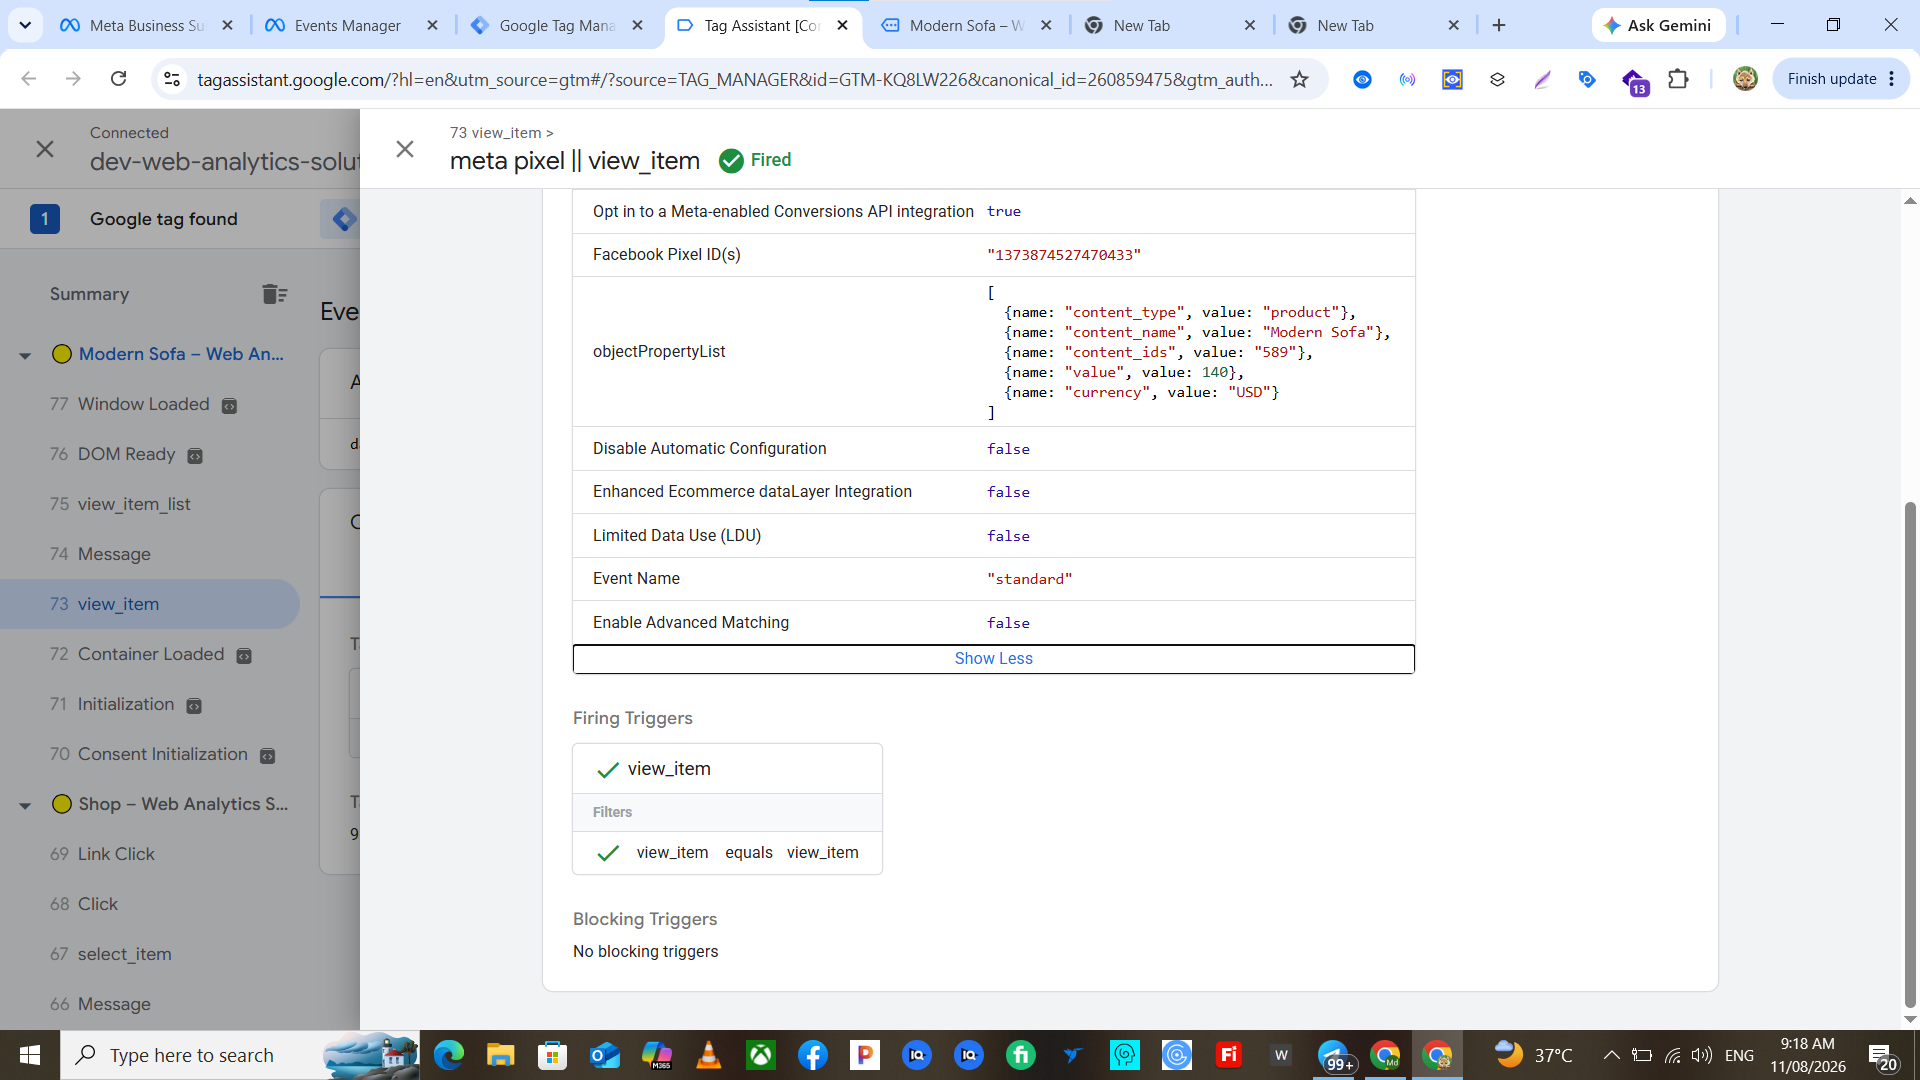Open the Extensions puzzle menu
This screenshot has height=1080, width=1920.
click(1678, 79)
